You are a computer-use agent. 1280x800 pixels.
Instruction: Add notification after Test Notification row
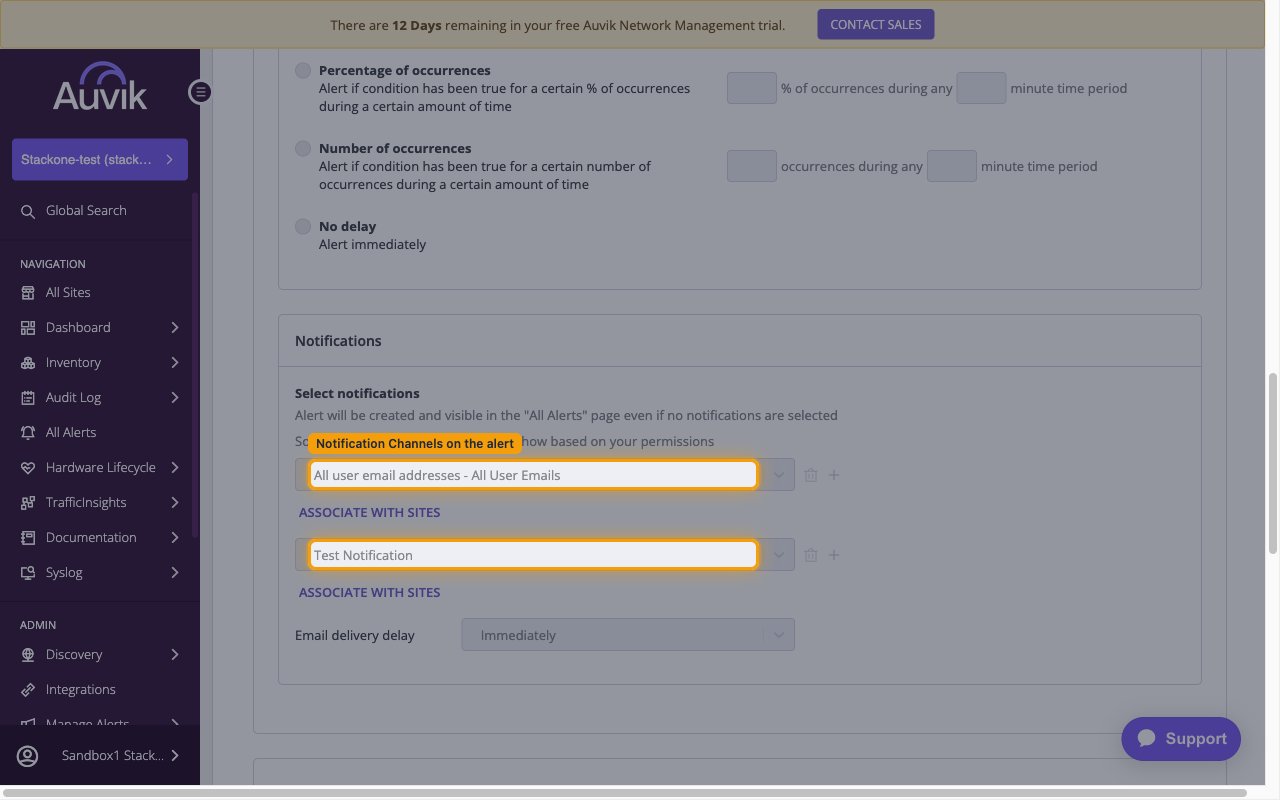point(834,555)
